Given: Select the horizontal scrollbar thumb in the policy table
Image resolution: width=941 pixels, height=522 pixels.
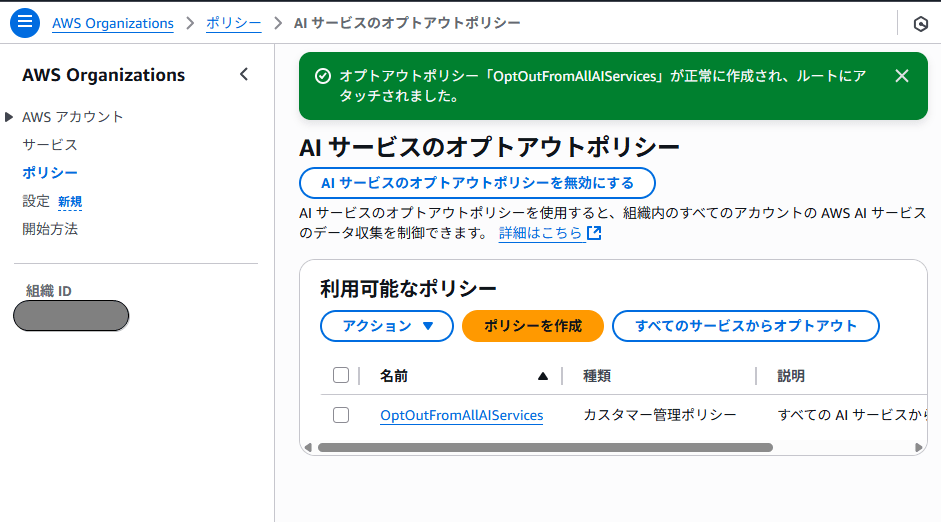Looking at the screenshot, I should point(545,448).
